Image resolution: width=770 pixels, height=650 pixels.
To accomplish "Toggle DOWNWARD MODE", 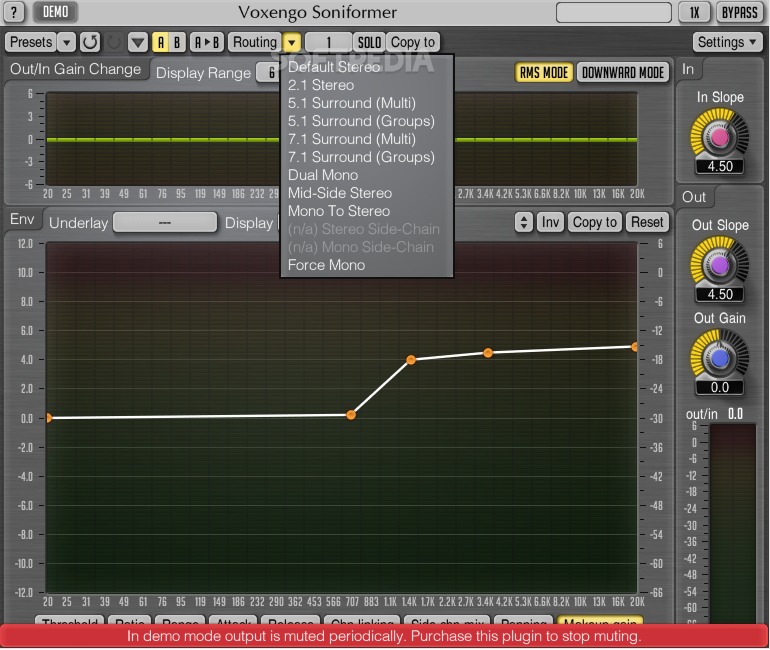I will click(623, 73).
